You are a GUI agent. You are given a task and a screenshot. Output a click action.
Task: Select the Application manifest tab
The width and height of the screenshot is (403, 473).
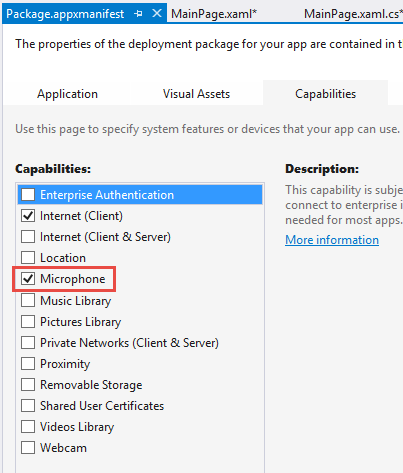(x=67, y=94)
